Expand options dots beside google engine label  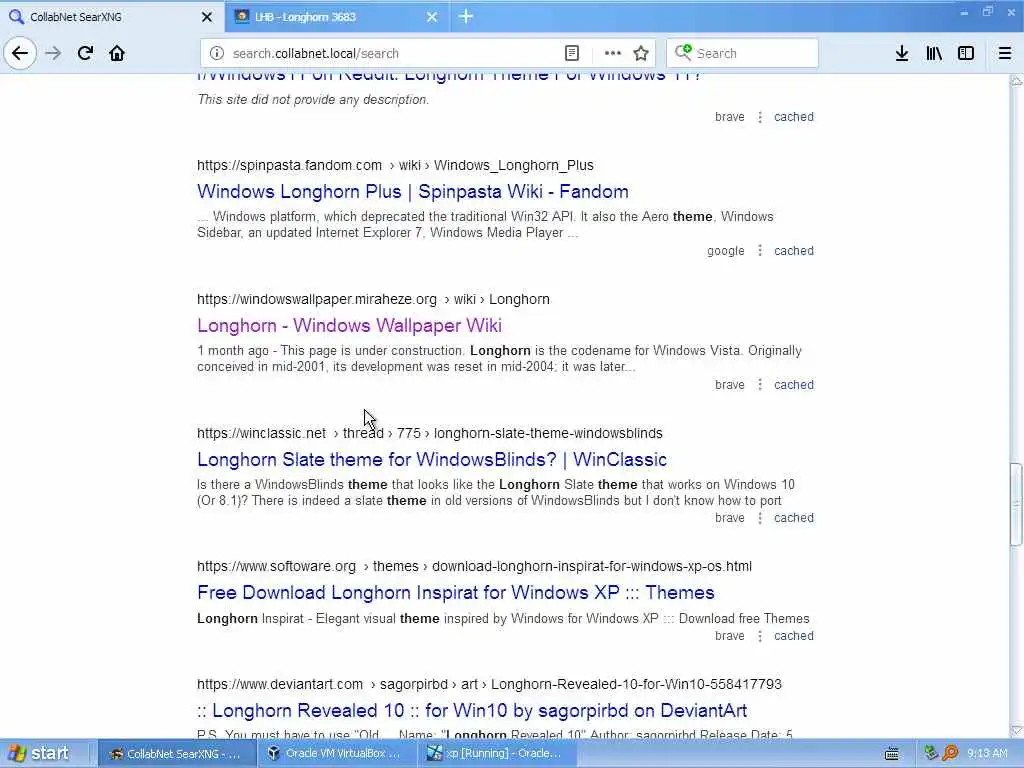(x=760, y=251)
